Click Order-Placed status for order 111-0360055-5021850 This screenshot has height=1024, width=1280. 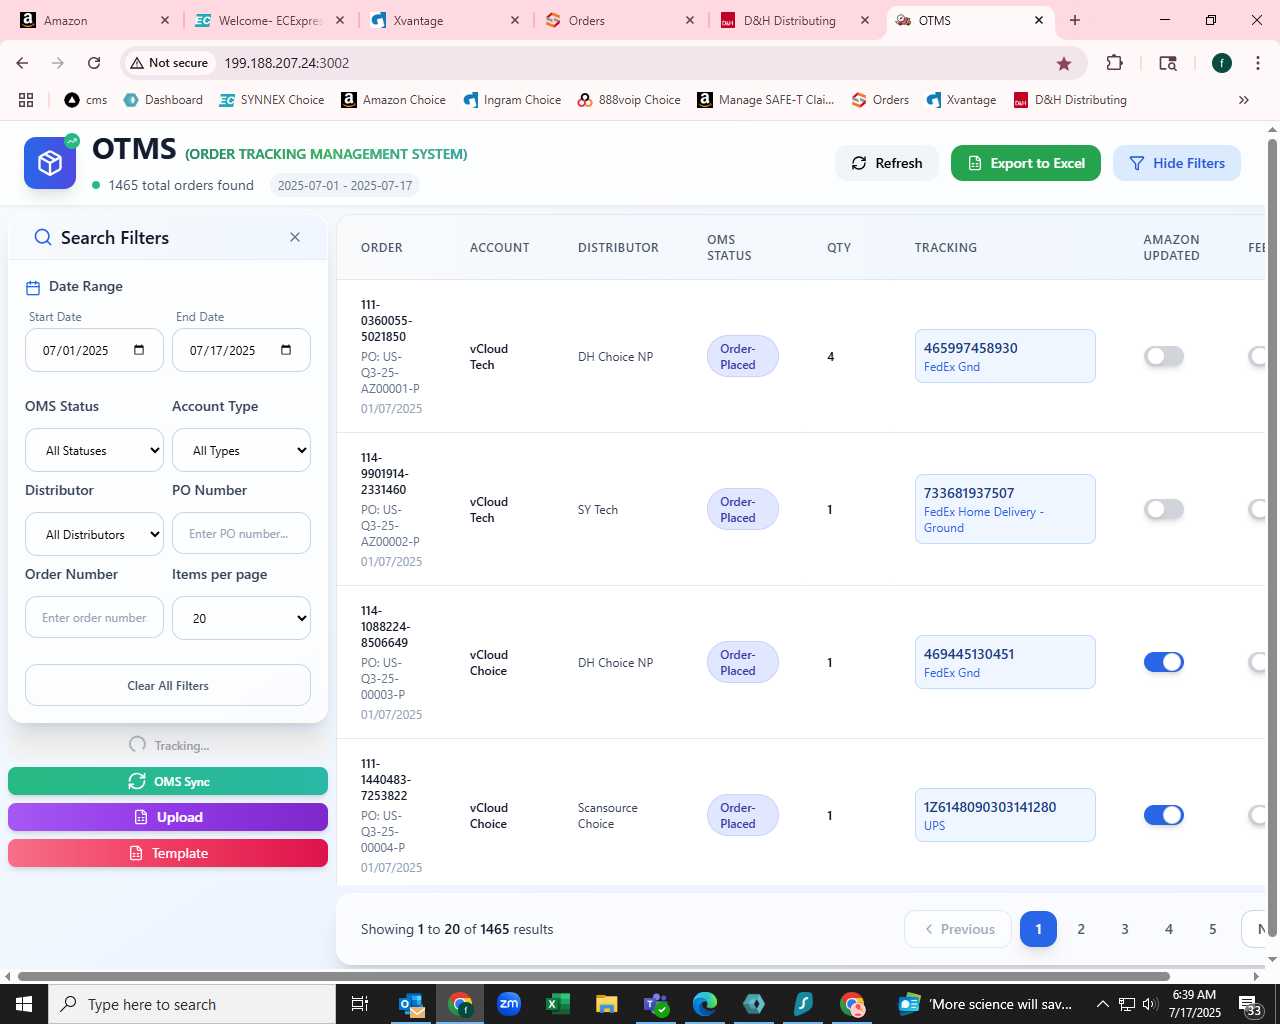(742, 356)
